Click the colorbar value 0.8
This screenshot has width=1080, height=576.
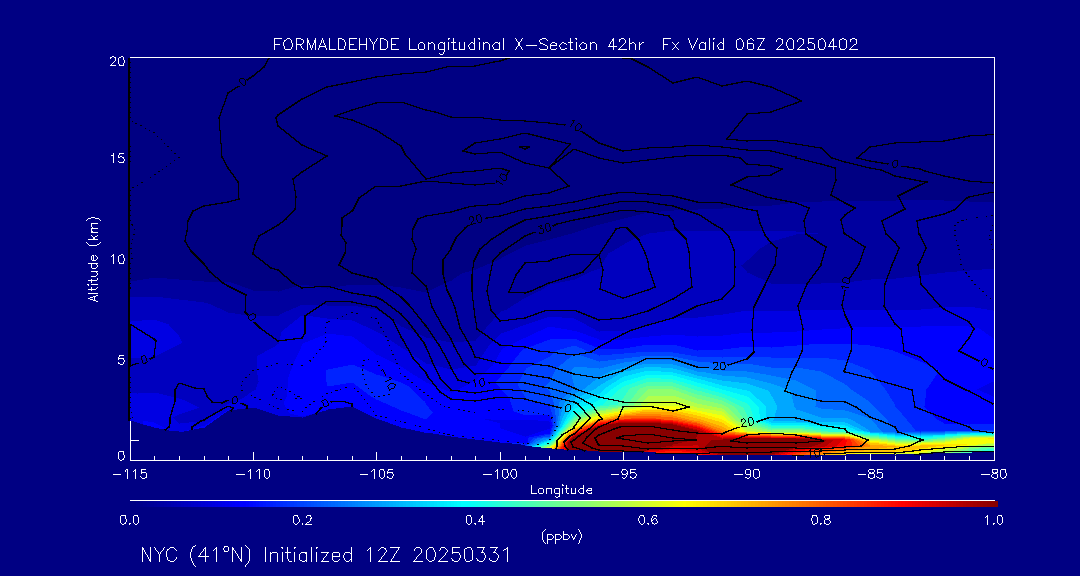point(820,520)
